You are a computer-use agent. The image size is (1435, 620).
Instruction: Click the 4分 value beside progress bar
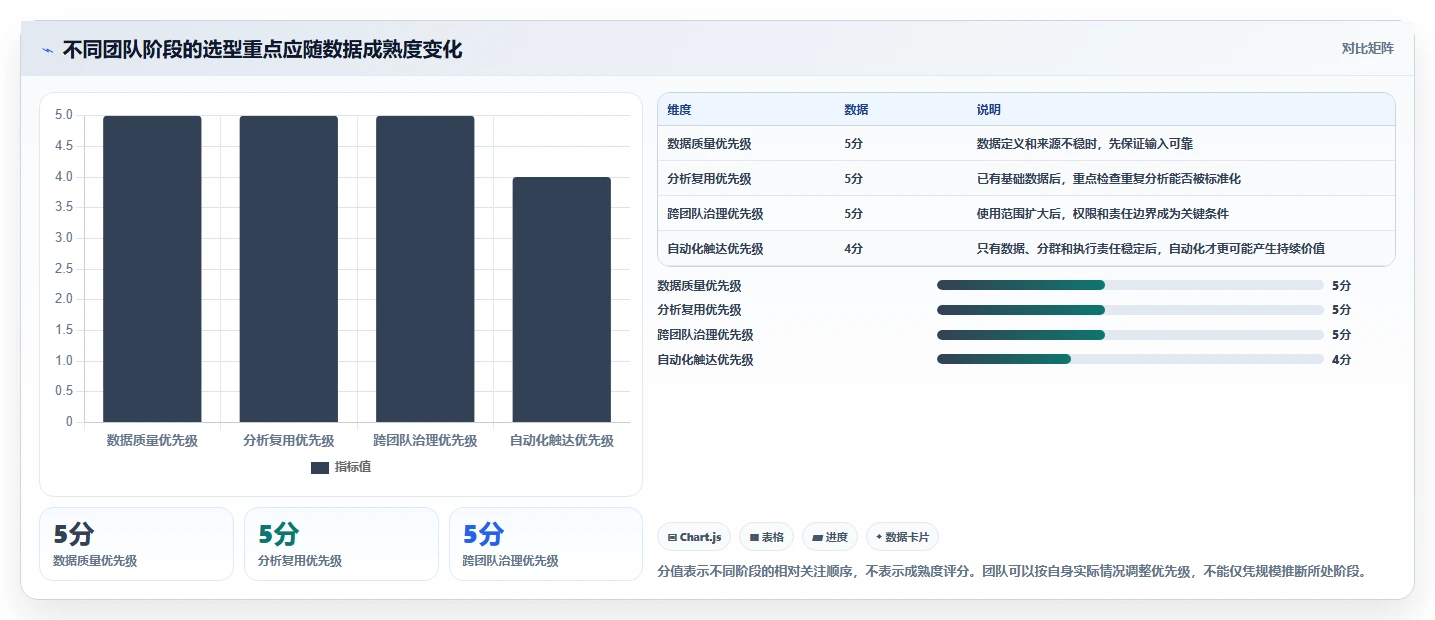(x=1341, y=360)
